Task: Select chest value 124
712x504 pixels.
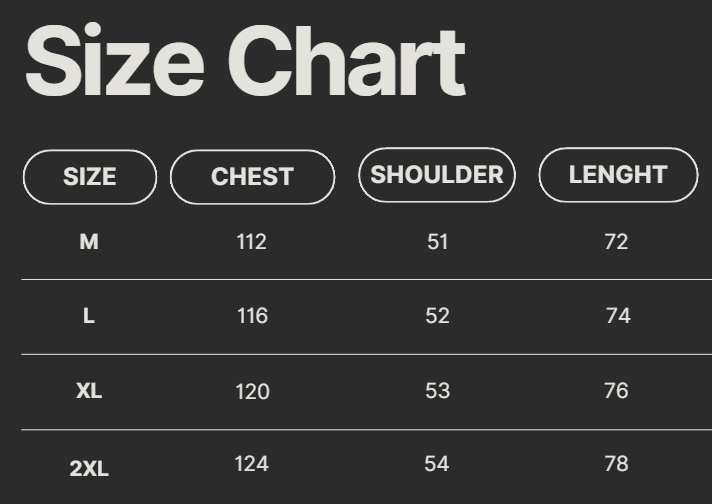Action: point(252,464)
